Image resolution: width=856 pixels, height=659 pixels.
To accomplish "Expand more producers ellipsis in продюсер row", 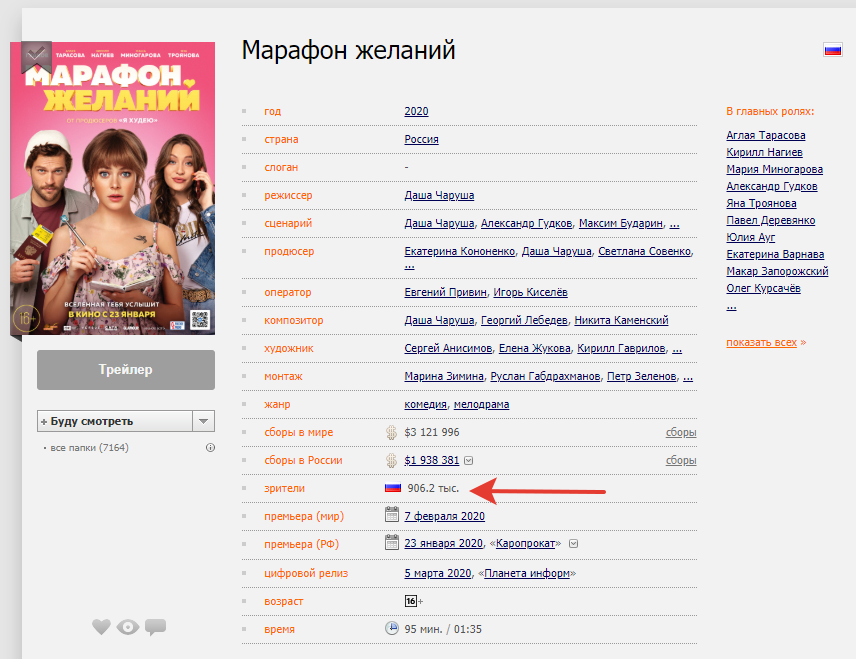I will [409, 266].
